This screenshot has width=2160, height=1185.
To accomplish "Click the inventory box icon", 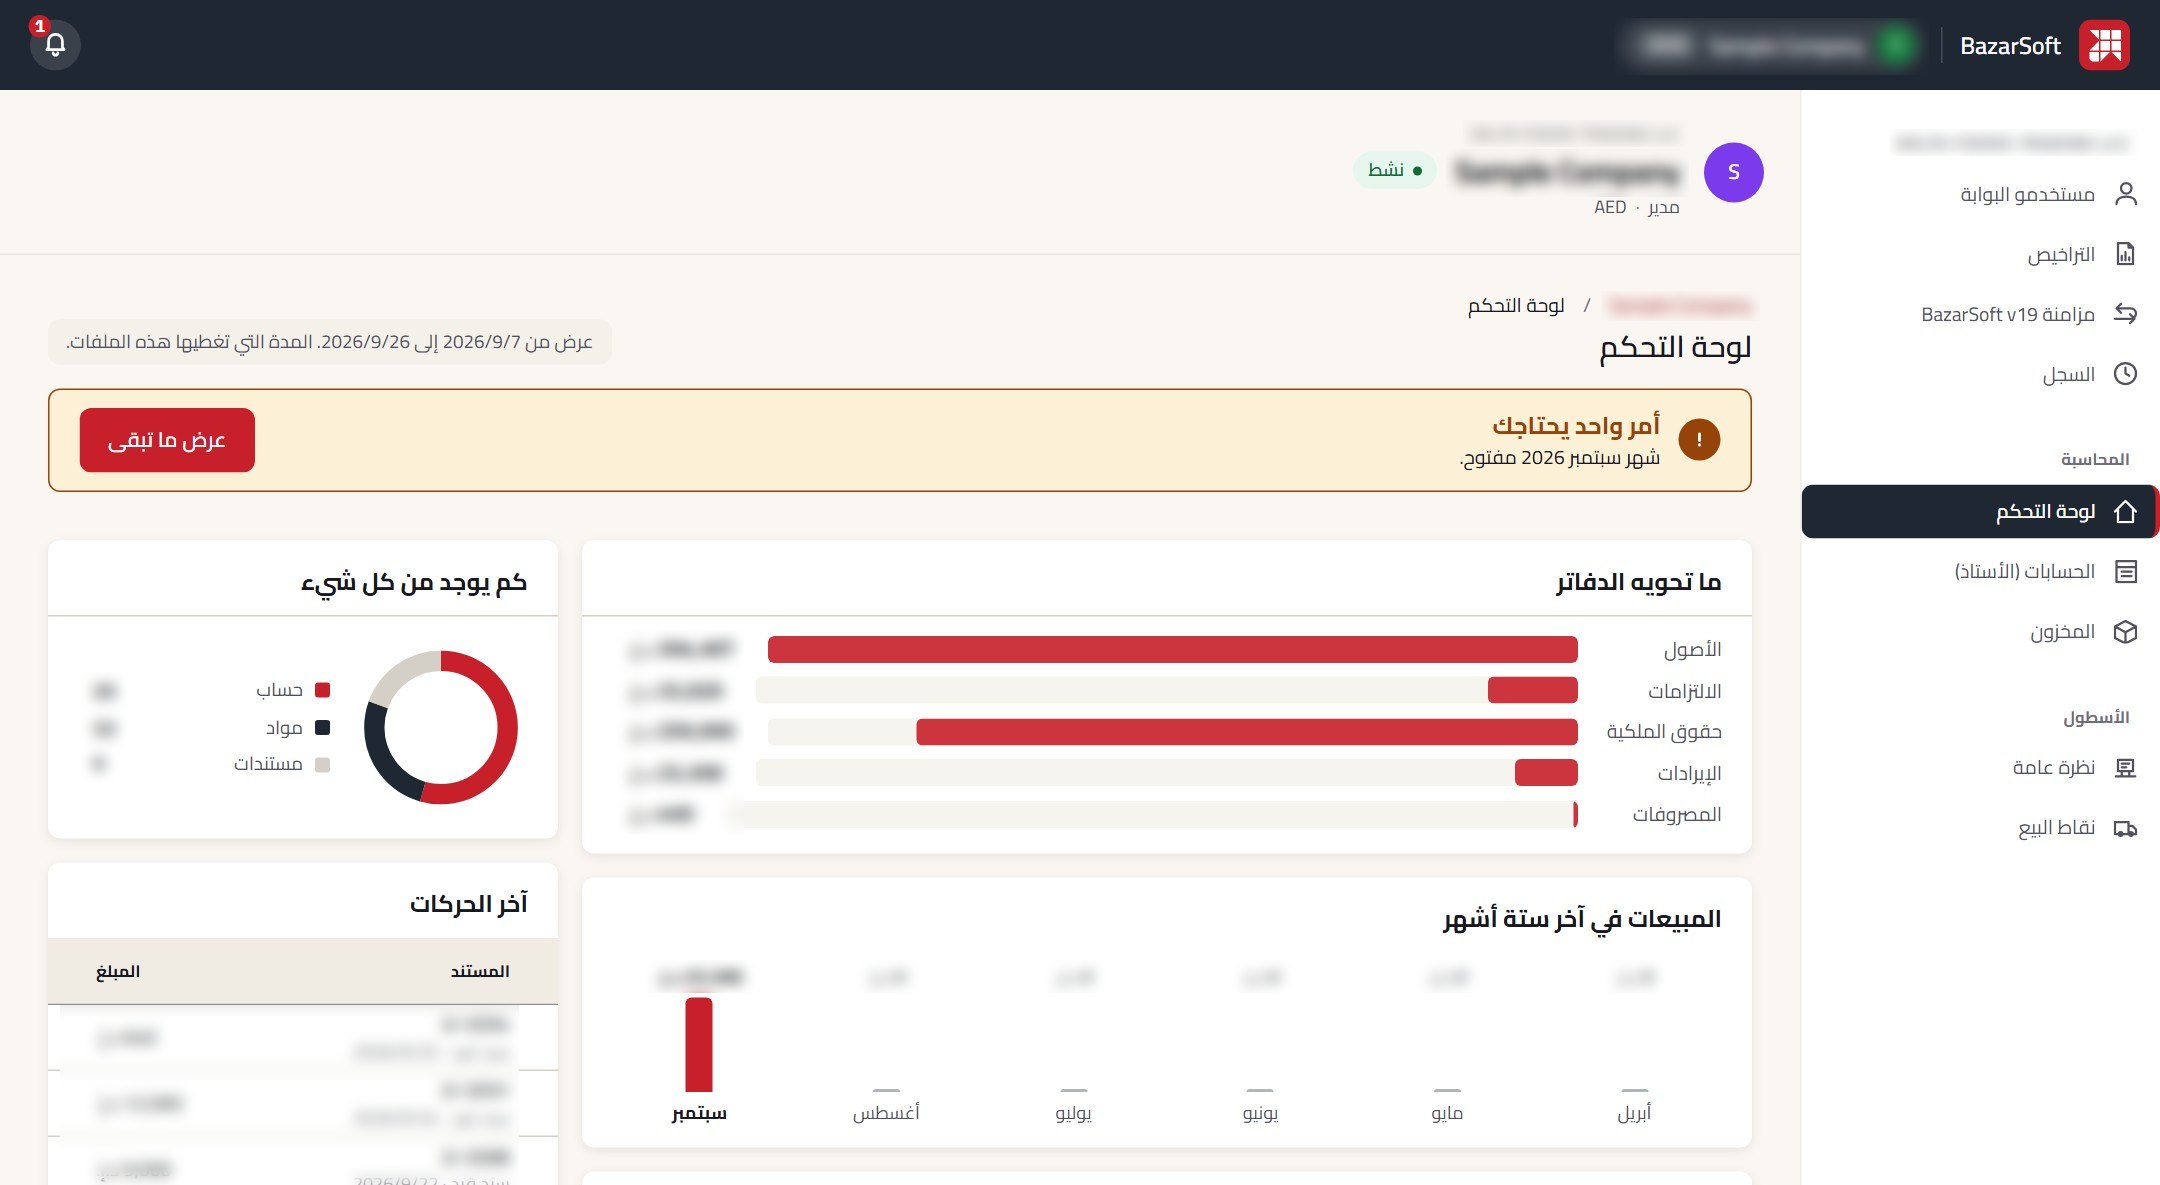I will tap(2125, 632).
